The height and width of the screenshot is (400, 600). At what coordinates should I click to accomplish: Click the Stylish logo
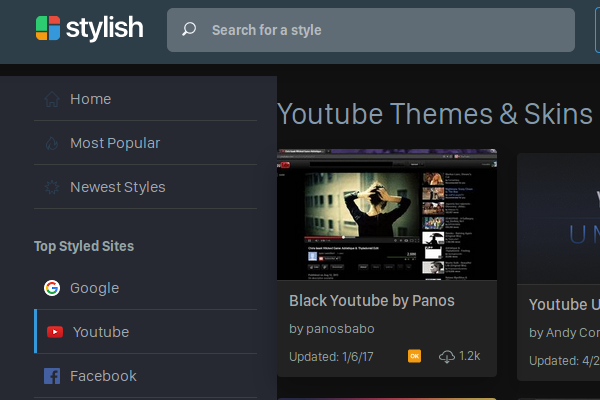point(90,28)
